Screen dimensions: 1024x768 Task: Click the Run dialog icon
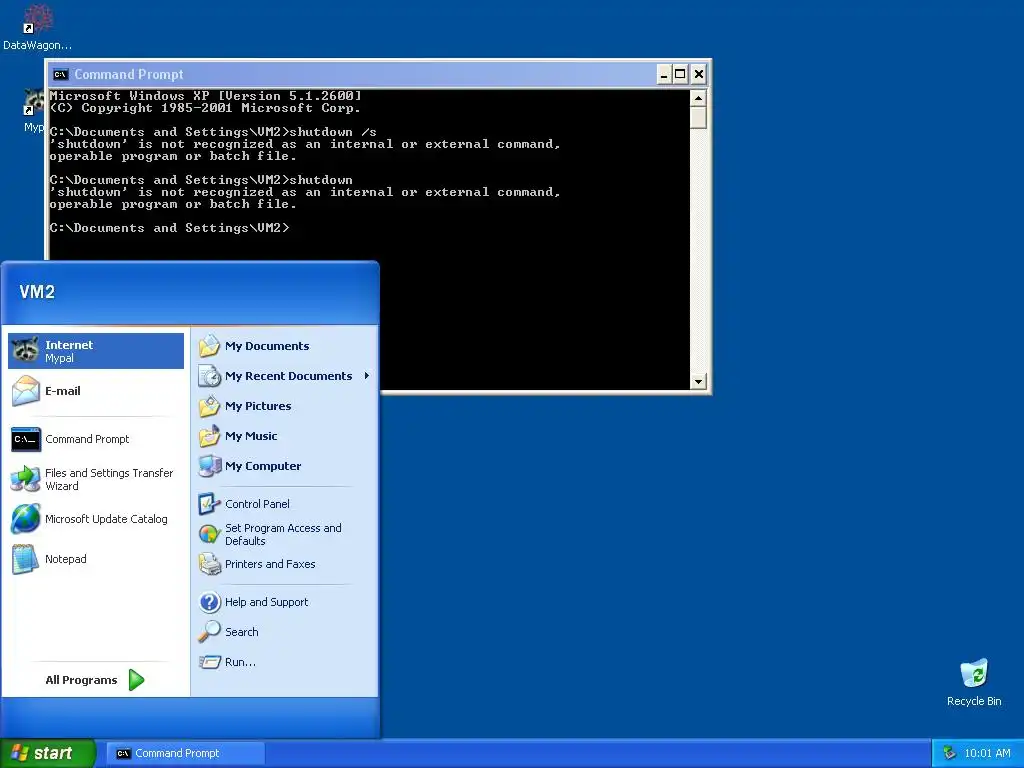tap(210, 662)
